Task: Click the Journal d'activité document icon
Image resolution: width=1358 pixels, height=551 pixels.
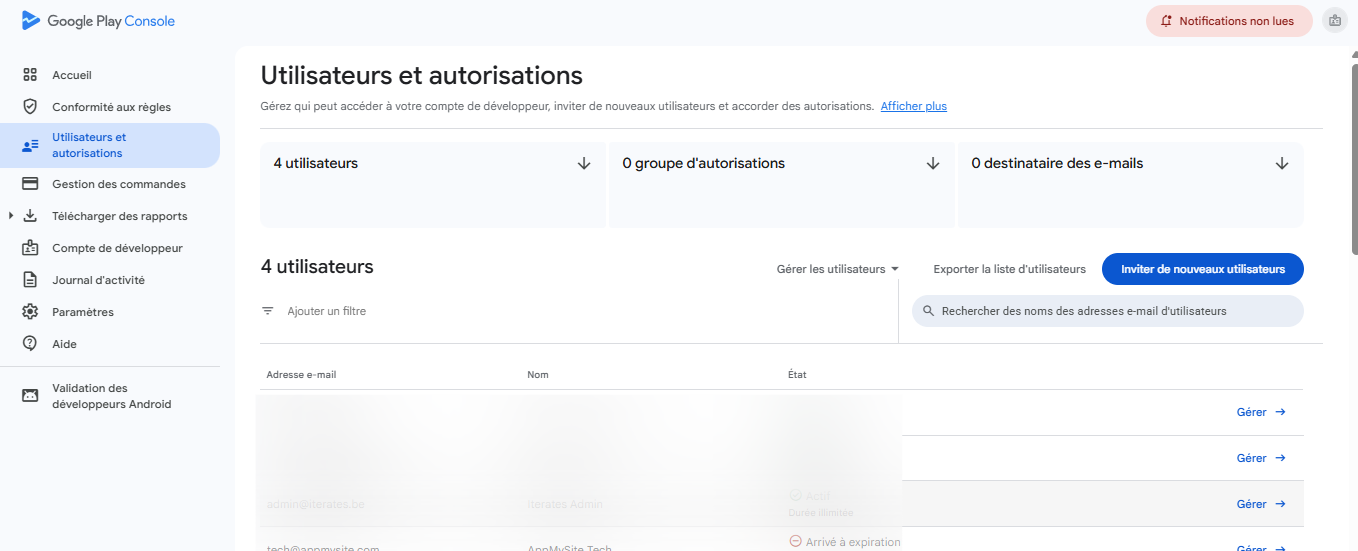Action: point(30,280)
